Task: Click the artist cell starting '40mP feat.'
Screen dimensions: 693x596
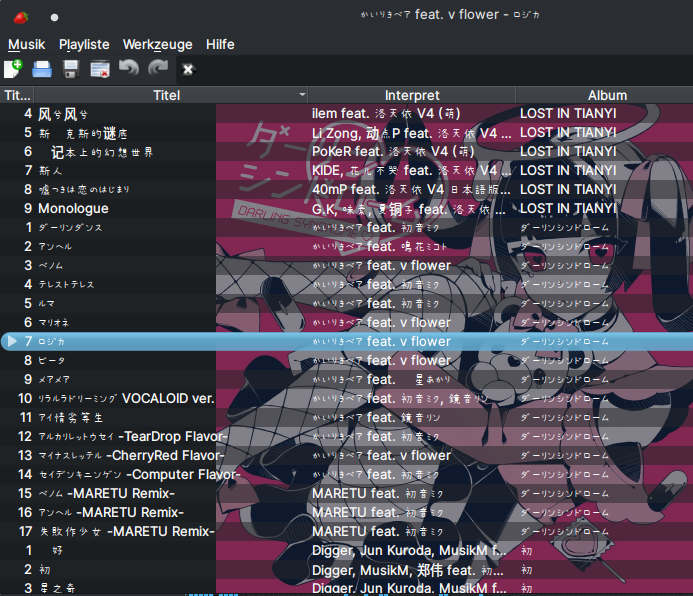Action: click(411, 190)
